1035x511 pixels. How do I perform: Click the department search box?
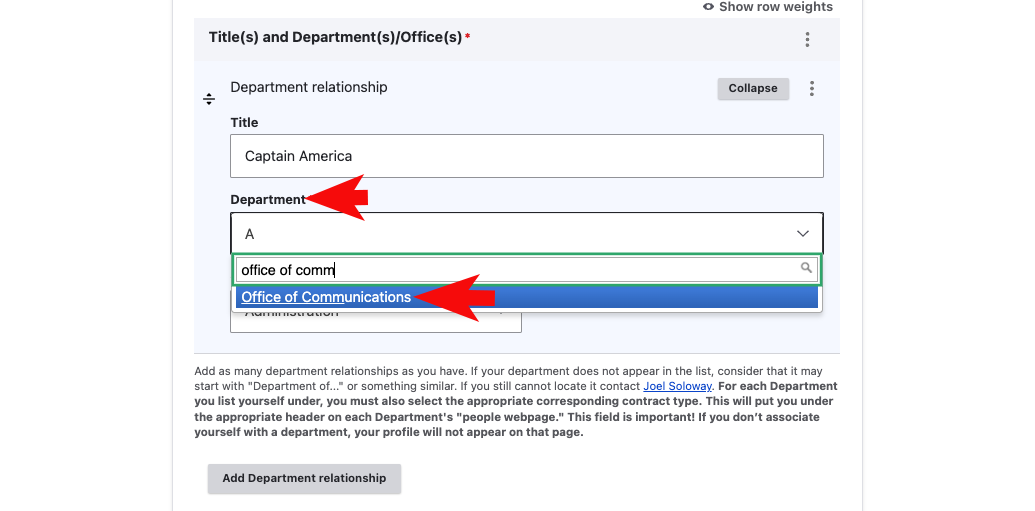point(527,269)
